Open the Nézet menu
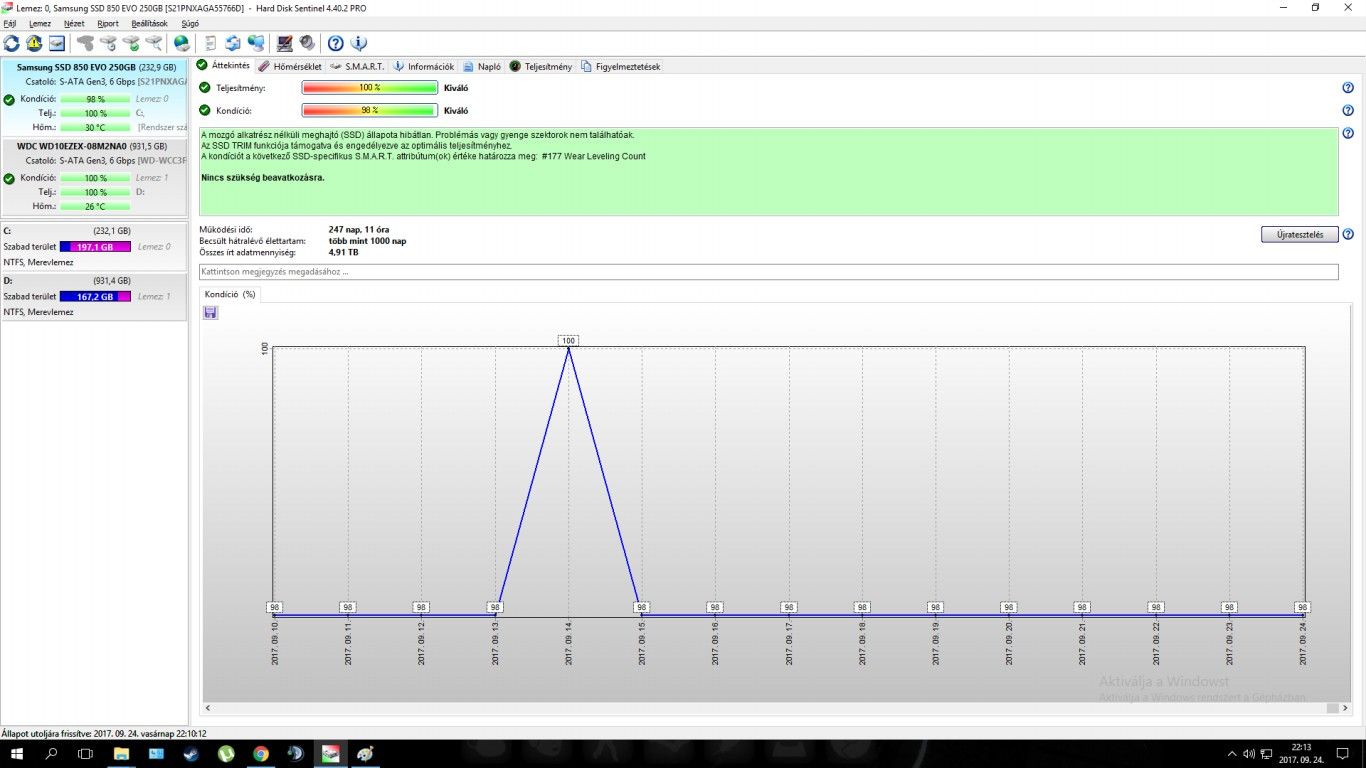Screen dimensions: 1366x768 (x=74, y=23)
